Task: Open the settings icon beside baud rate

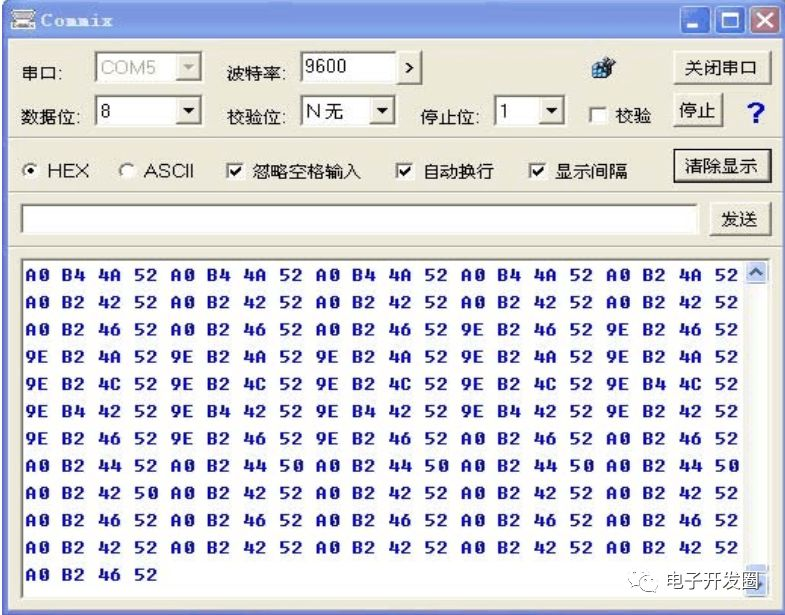Action: tap(603, 68)
